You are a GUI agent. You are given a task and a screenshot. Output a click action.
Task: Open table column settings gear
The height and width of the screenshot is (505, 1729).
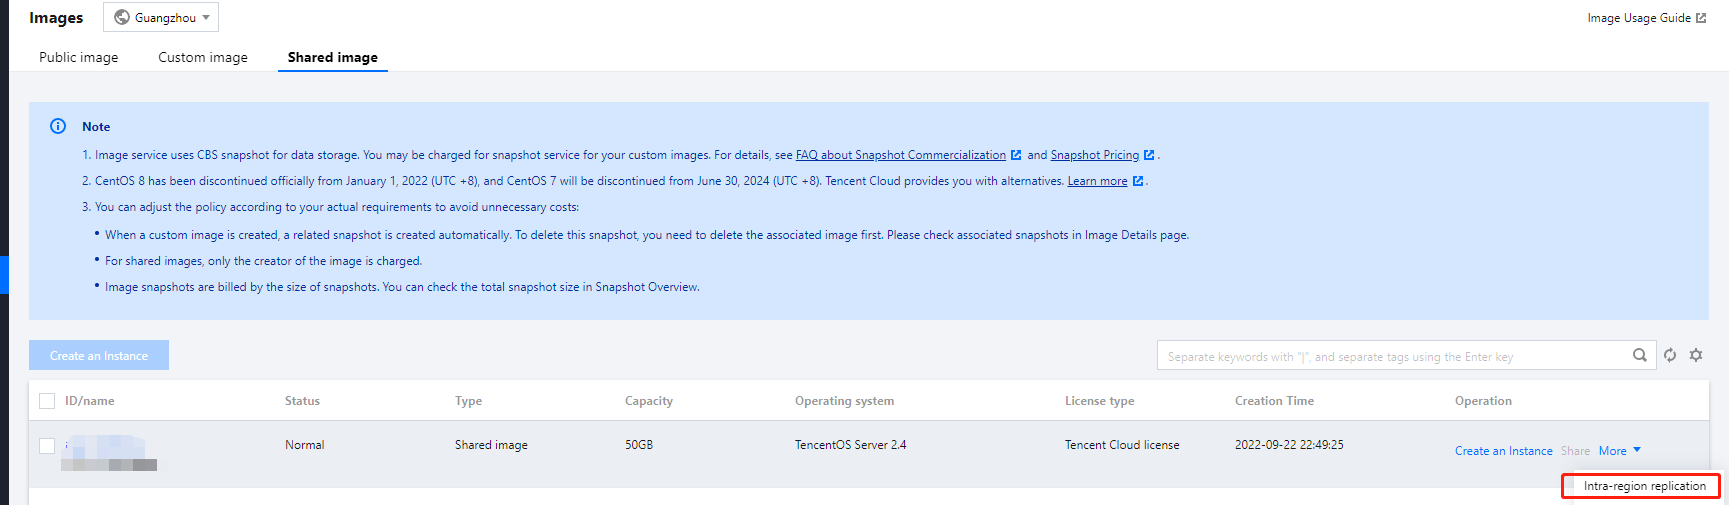[x=1696, y=355]
